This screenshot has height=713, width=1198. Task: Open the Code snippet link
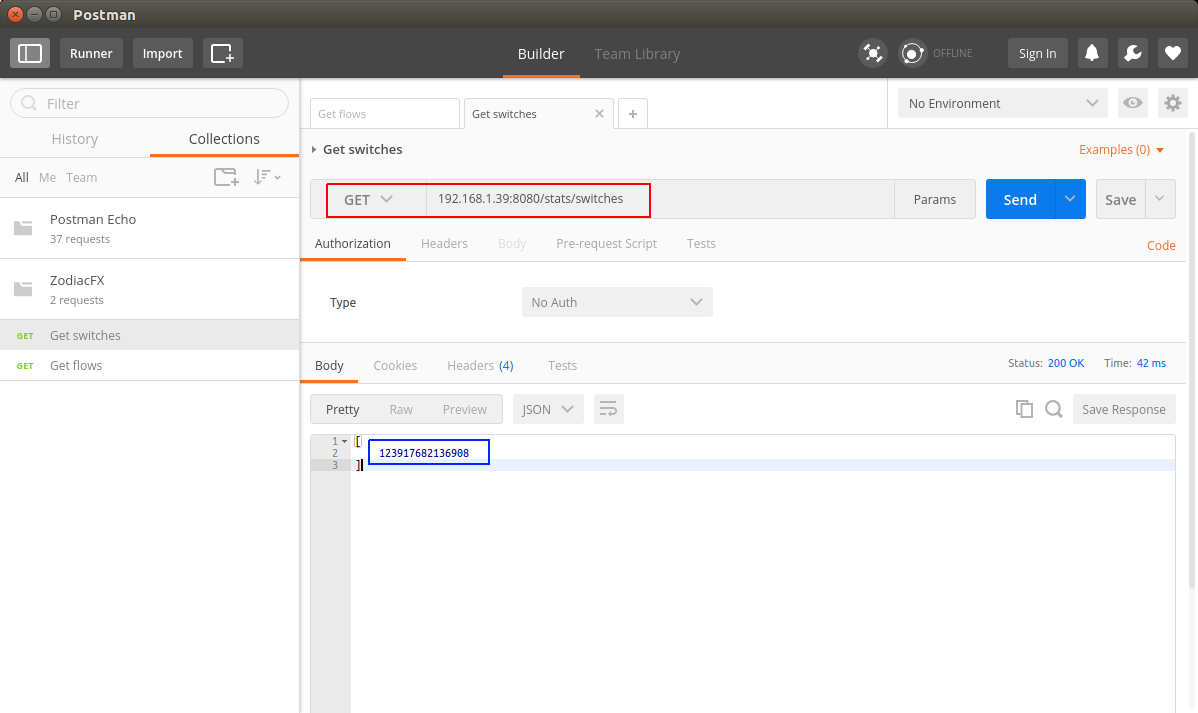coord(1161,245)
